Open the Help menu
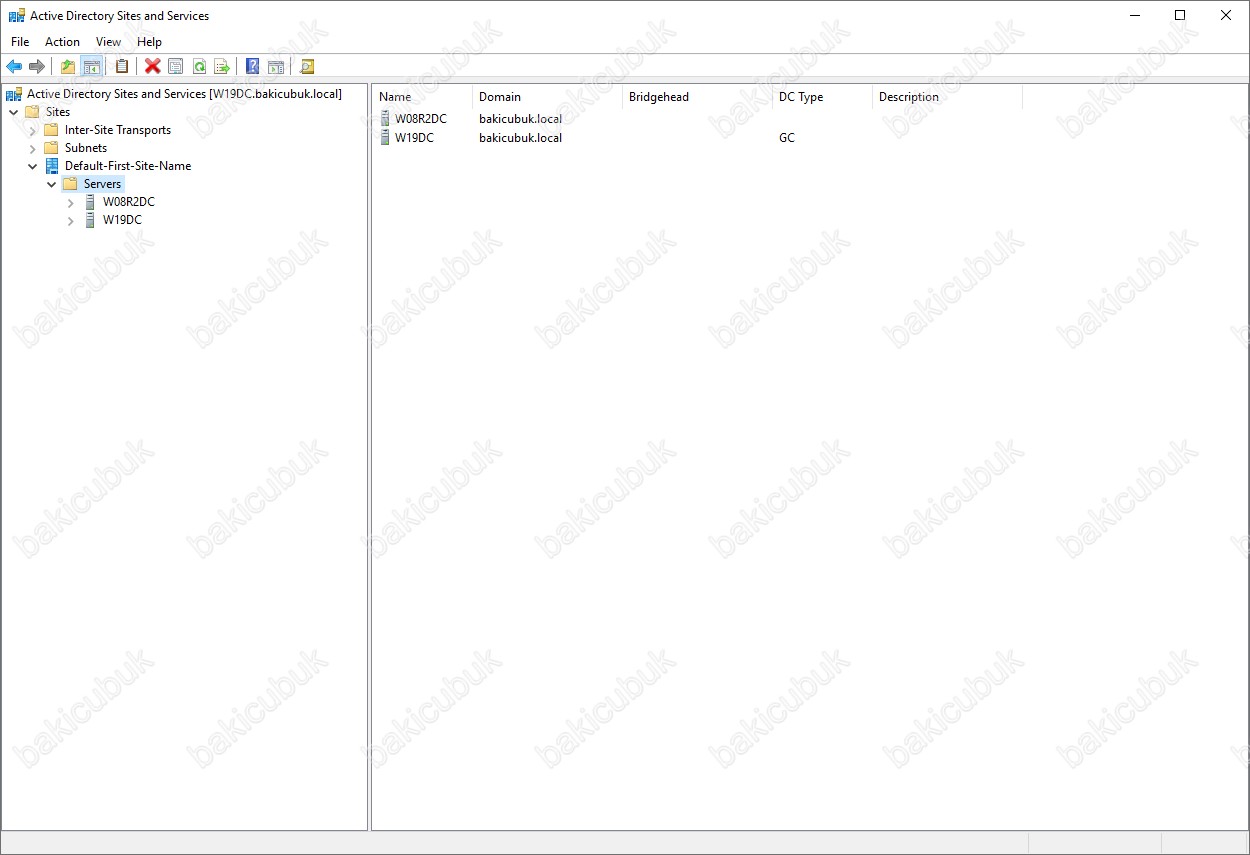The height and width of the screenshot is (855, 1250). pos(149,42)
